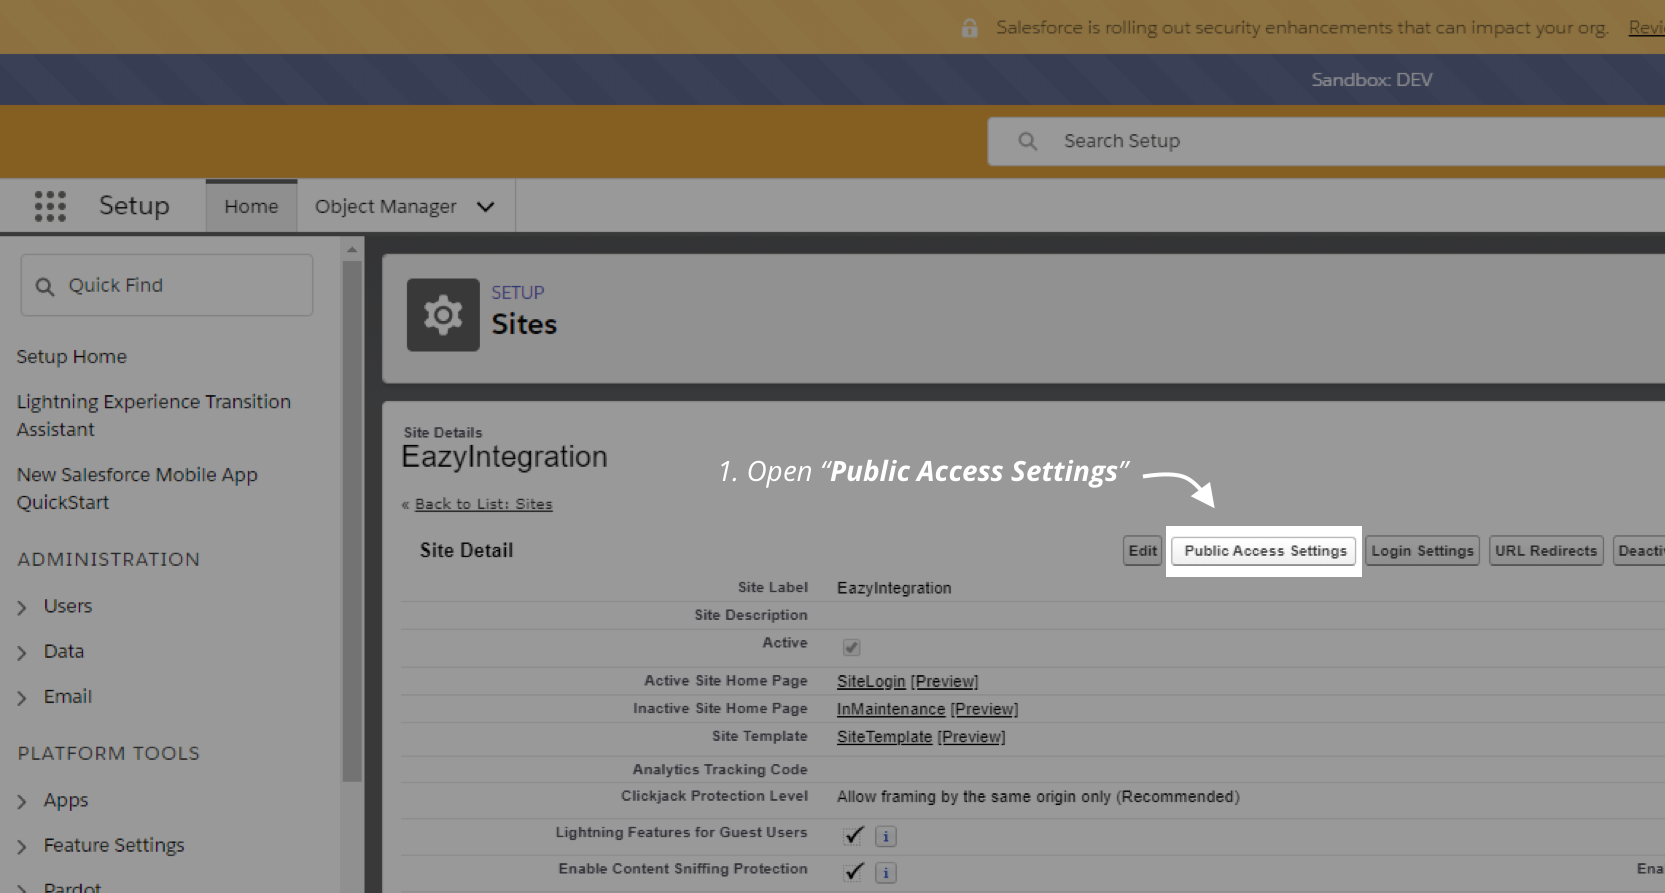This screenshot has height=893, width=1665.
Task: Focus the Search Setup field
Action: 1326,141
